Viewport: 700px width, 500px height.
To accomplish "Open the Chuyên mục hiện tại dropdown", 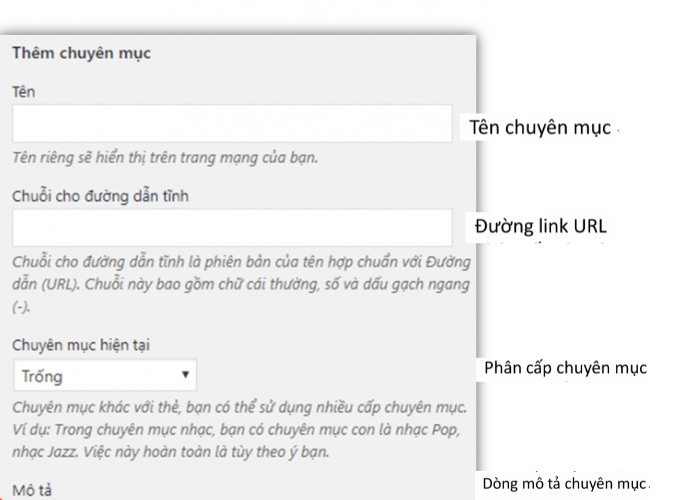I will coord(104,376).
